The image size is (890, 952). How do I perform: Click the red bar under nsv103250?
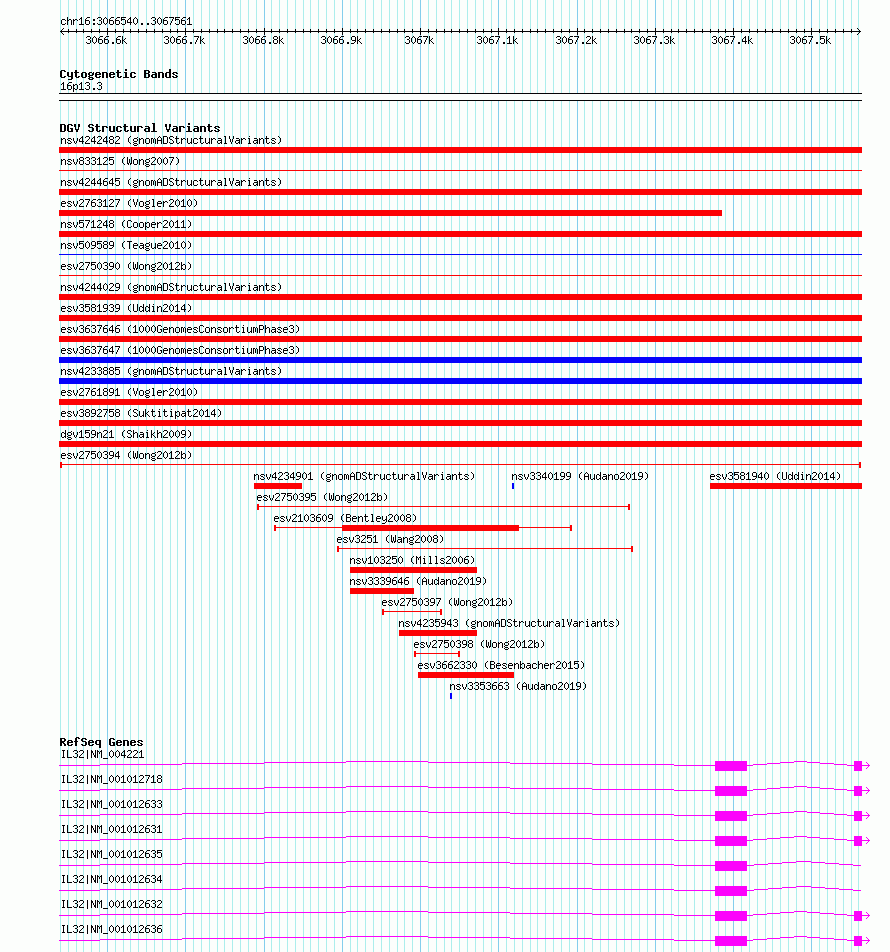(413, 570)
